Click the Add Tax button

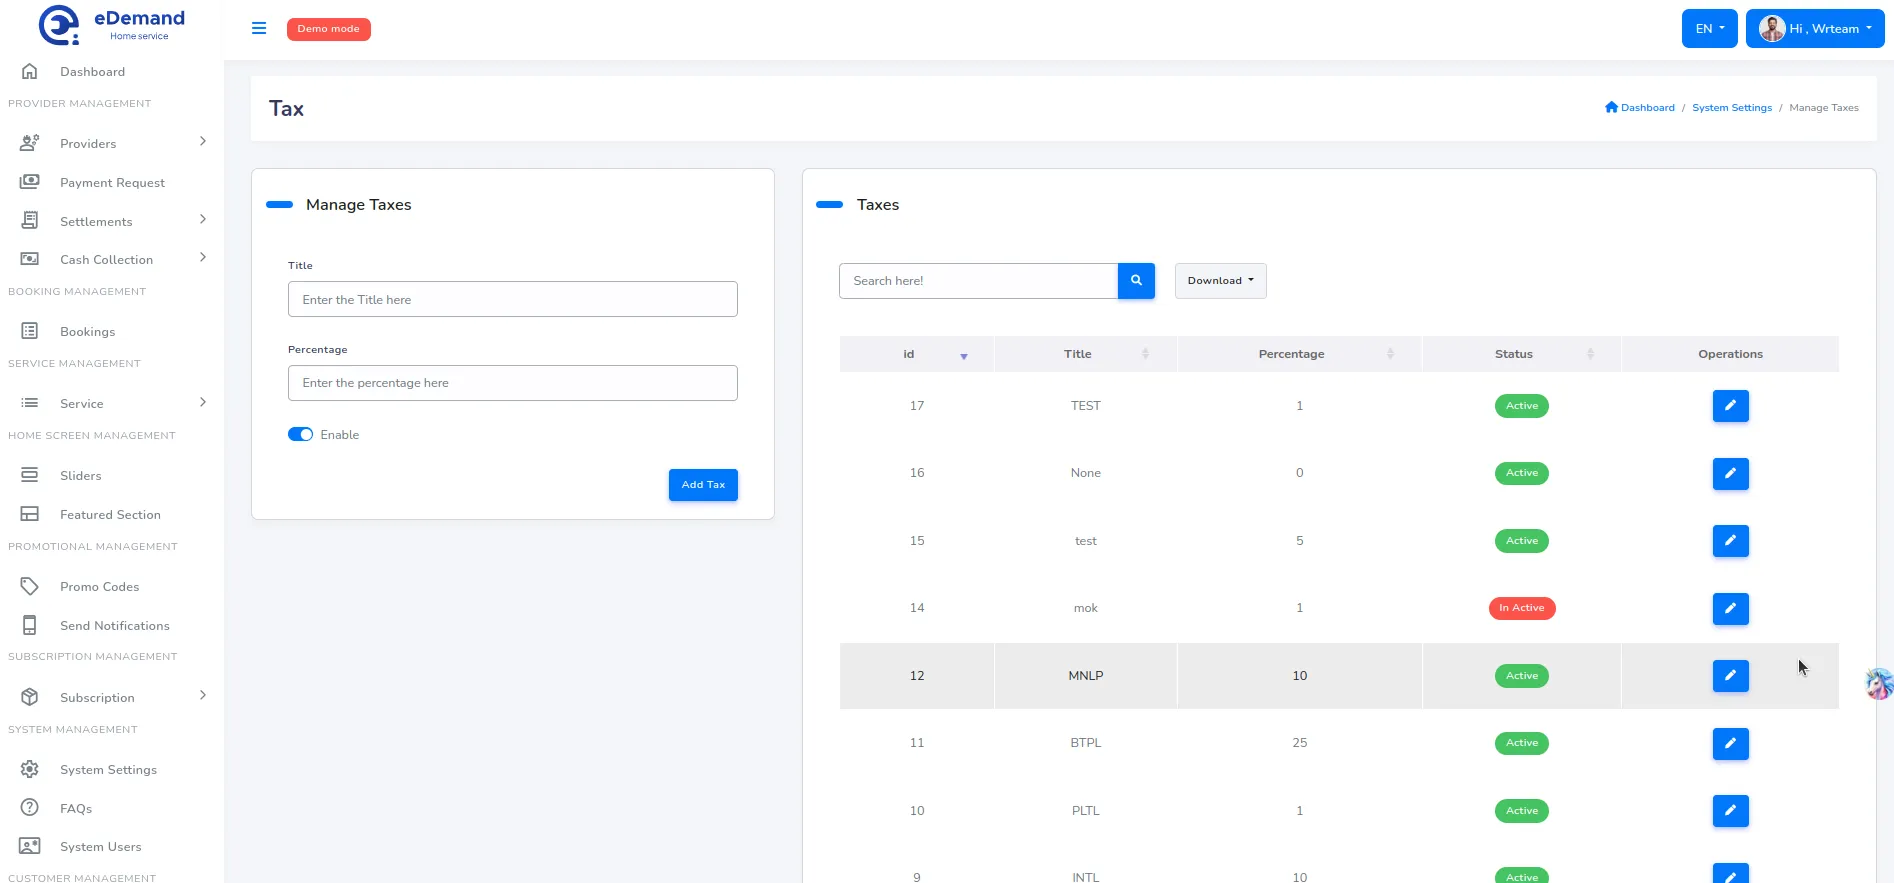703,485
